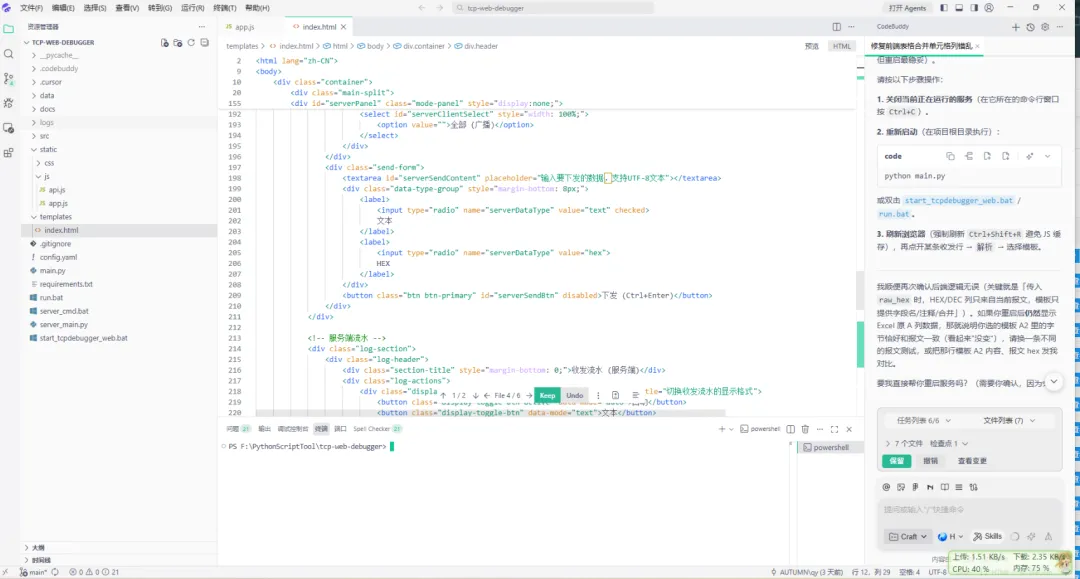1080x579 pixels.
Task: Click the run.bat link in chat
Action: [x=894, y=214]
